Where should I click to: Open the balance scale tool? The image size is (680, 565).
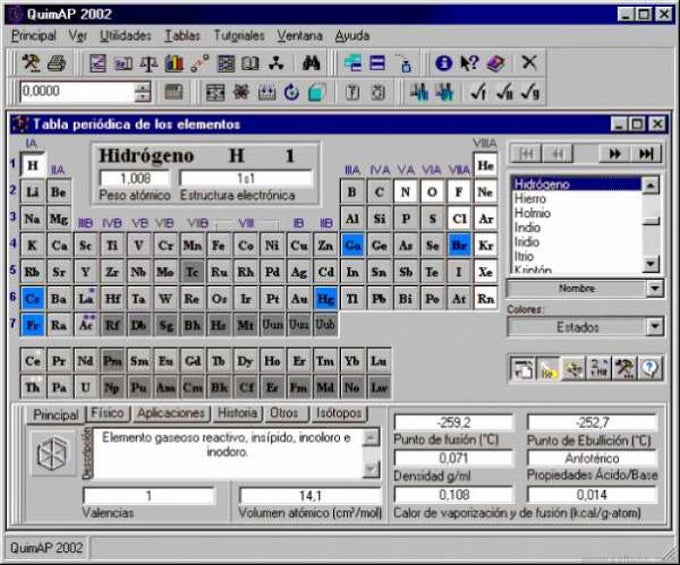pyautogui.click(x=149, y=63)
